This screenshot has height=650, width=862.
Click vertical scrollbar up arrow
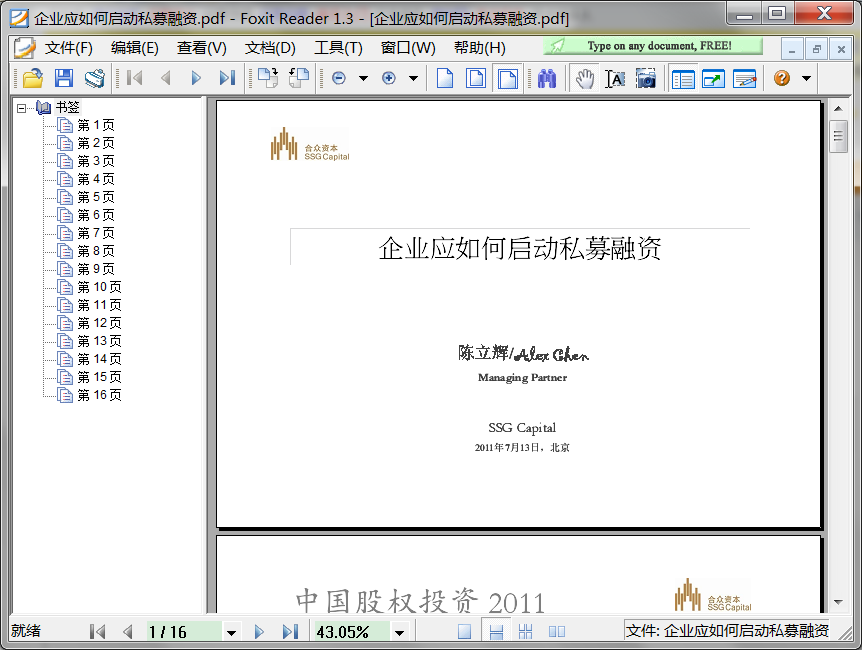coord(838,109)
